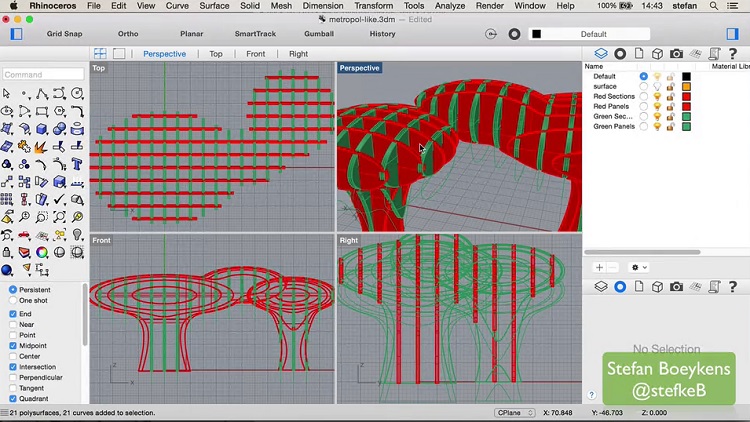750x422 pixels.
Task: Switch to the Top viewport tab
Action: pyautogui.click(x=216, y=54)
